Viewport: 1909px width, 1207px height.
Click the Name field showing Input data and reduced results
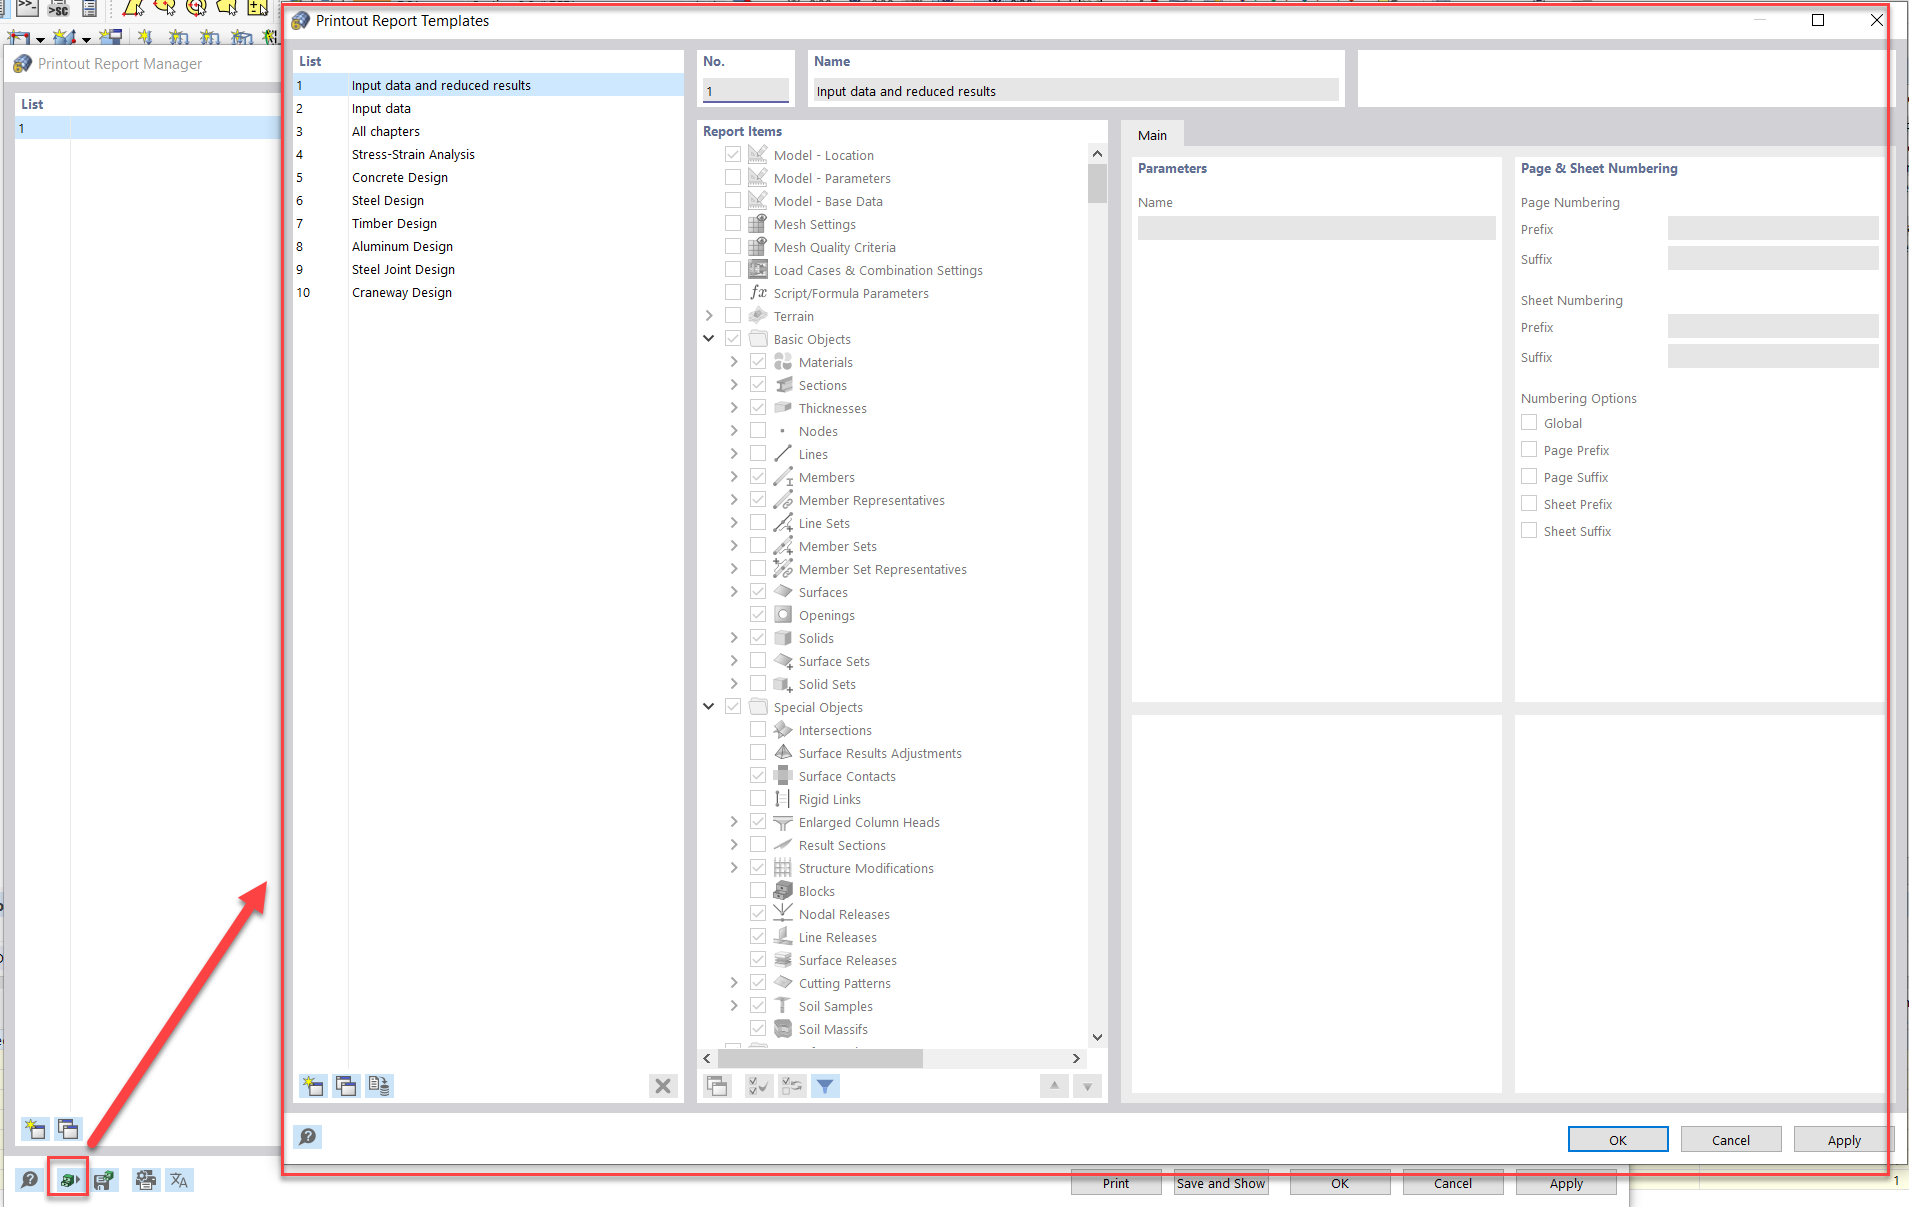[1076, 90]
